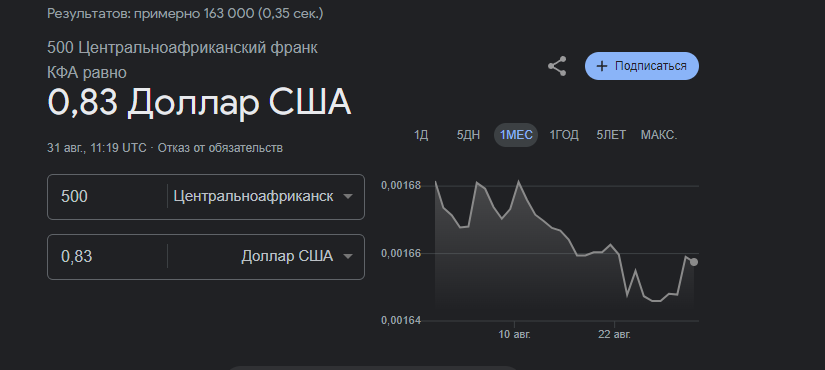825x370 pixels.
Task: Open the Отказ от обязательств link
Action: point(220,148)
